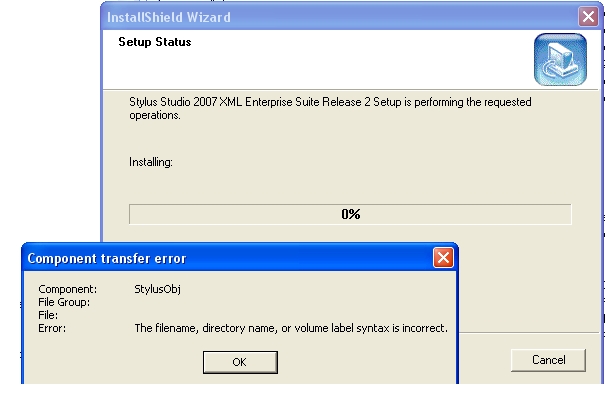Click the Setup Status heading

coord(155,42)
